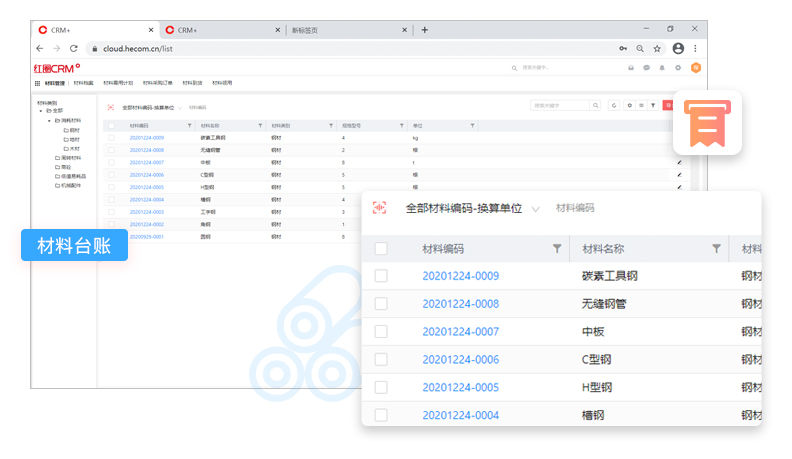Open material link 20201224-0008
The width and height of the screenshot is (792, 459).
(x=460, y=304)
